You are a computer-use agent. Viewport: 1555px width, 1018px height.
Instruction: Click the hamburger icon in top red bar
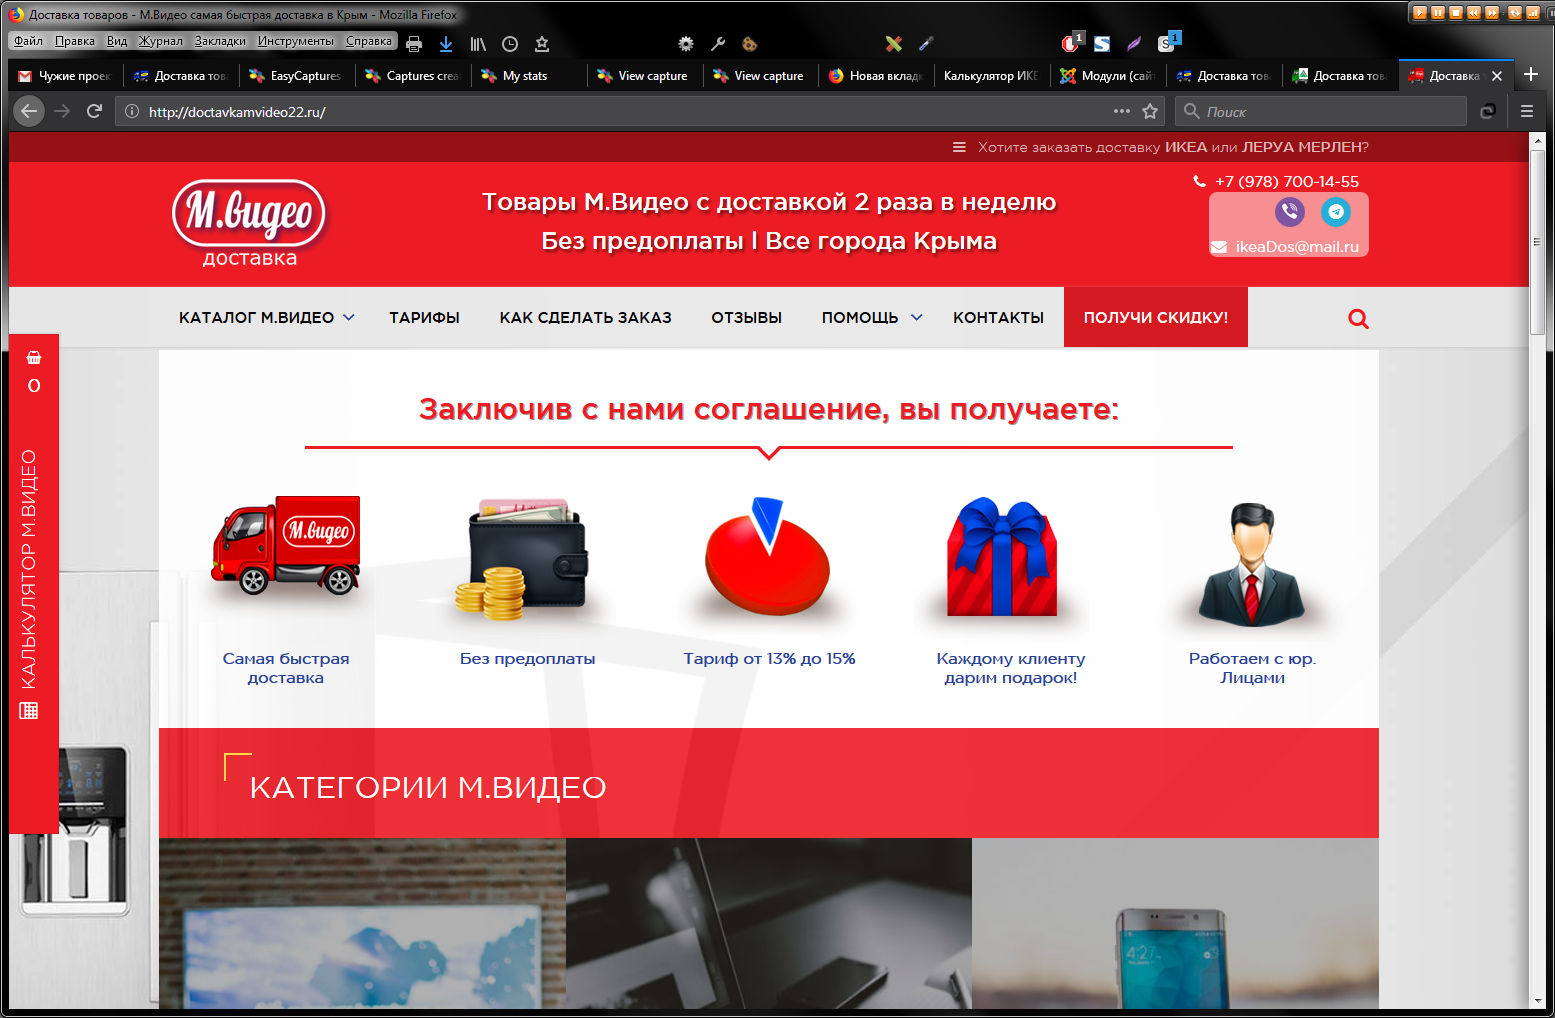(959, 147)
